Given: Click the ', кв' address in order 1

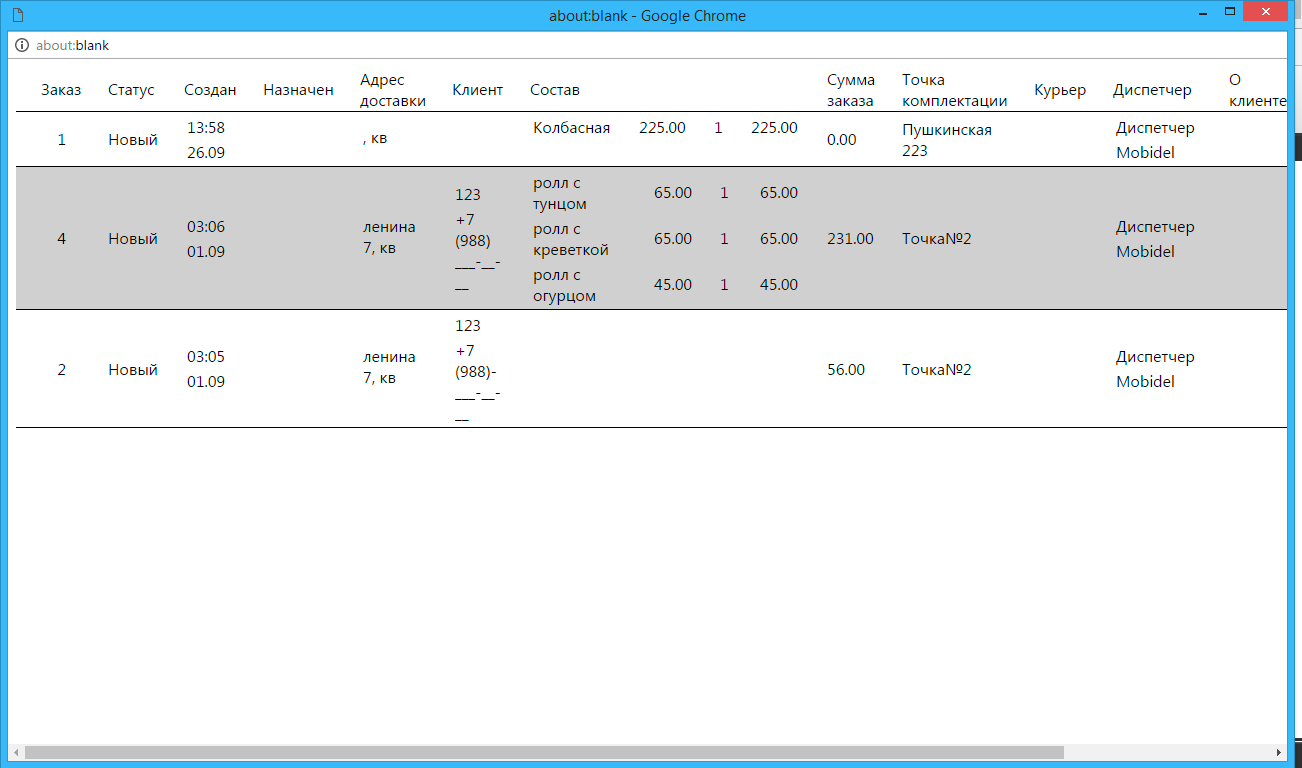Looking at the screenshot, I should pyautogui.click(x=375, y=139).
